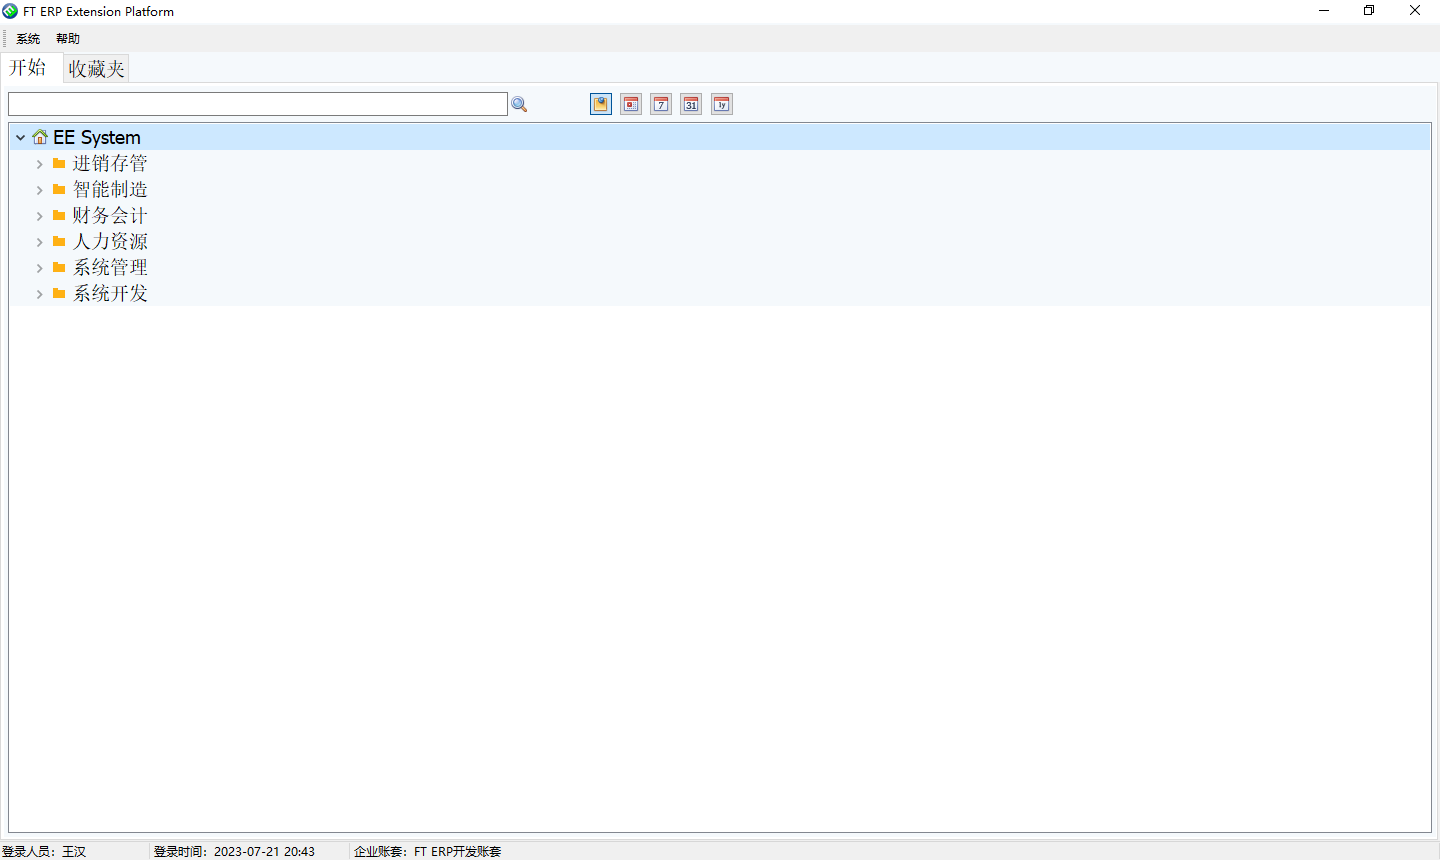Click the EE System home icon
The width and height of the screenshot is (1440, 860).
tap(40, 137)
